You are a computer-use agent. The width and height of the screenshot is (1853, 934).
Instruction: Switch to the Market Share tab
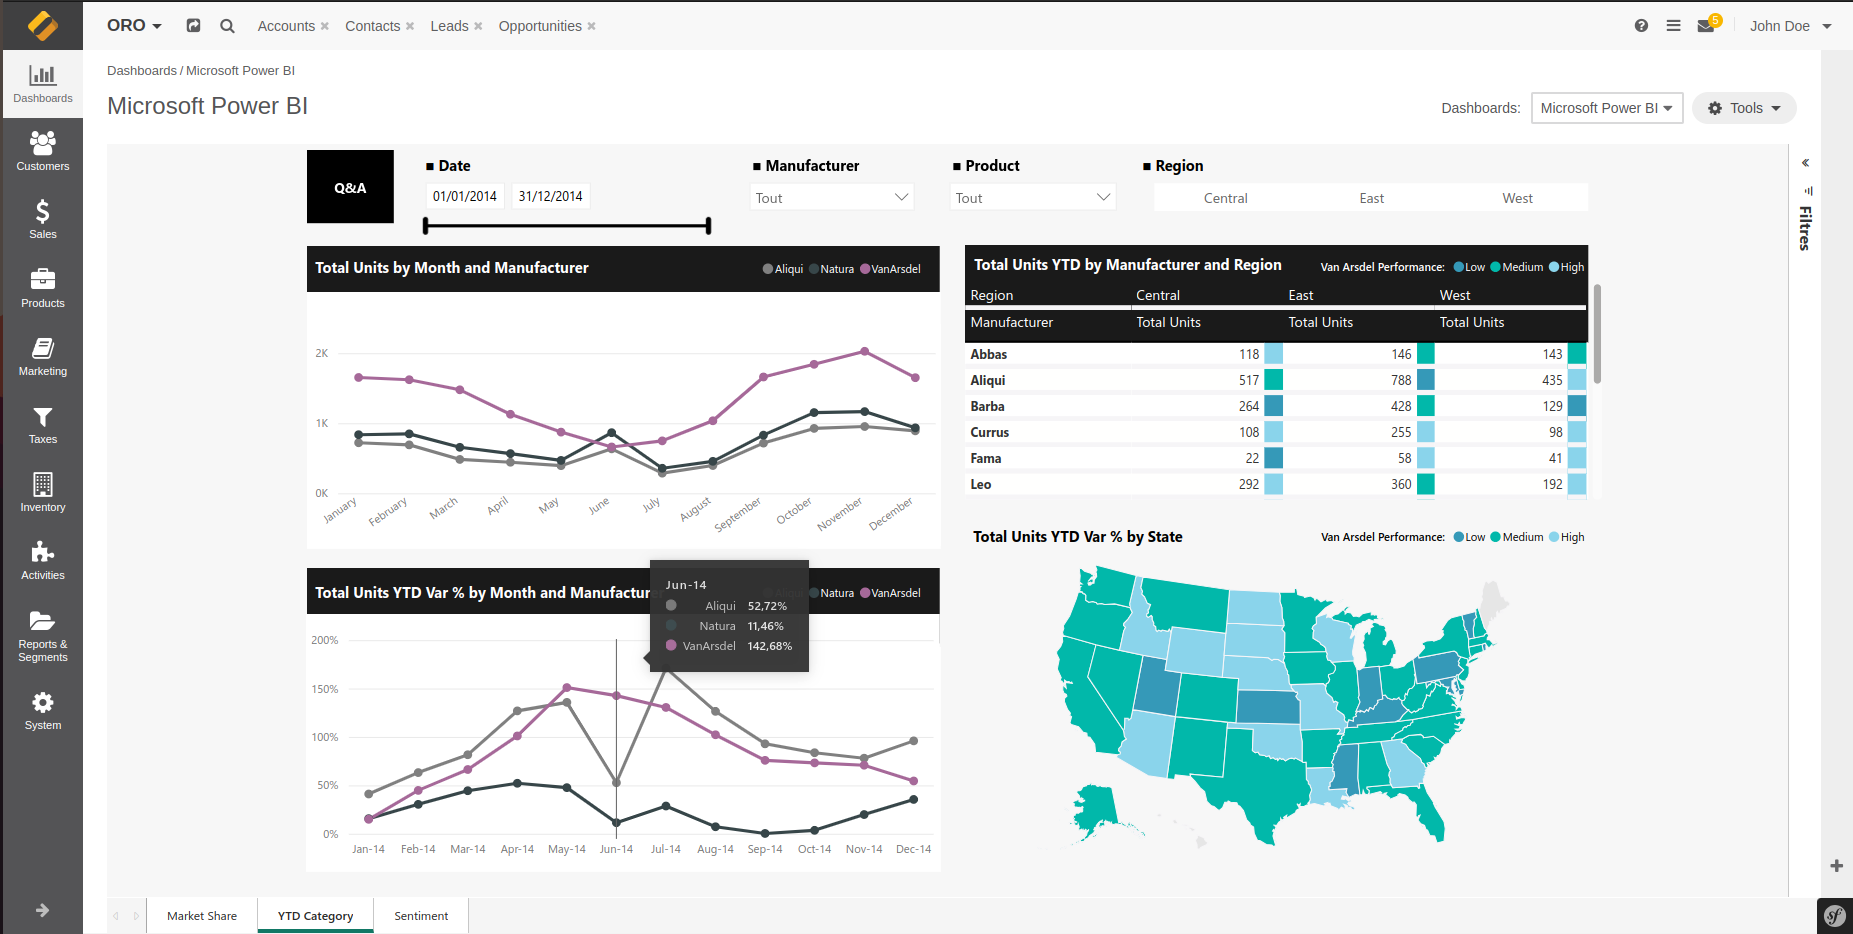[x=202, y=916]
